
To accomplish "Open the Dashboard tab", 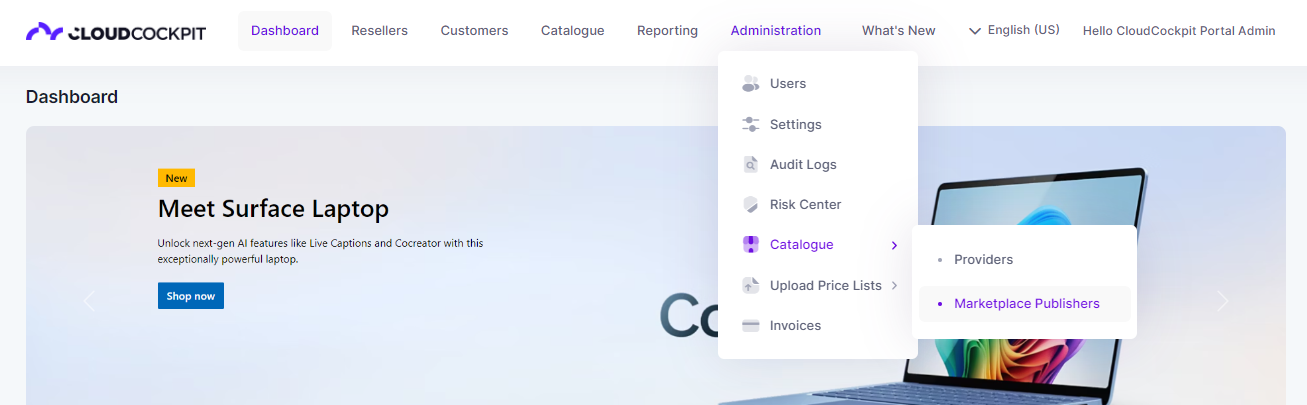I will click(x=285, y=31).
